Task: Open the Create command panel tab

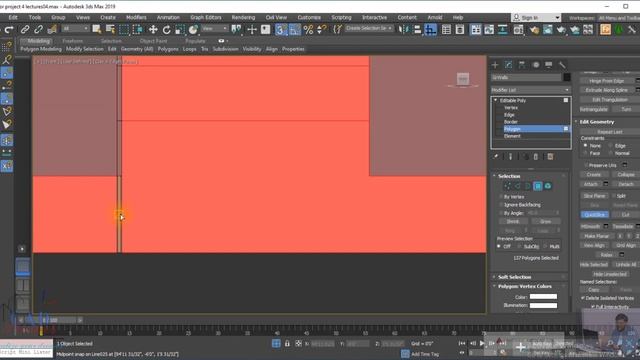Action: (495, 65)
